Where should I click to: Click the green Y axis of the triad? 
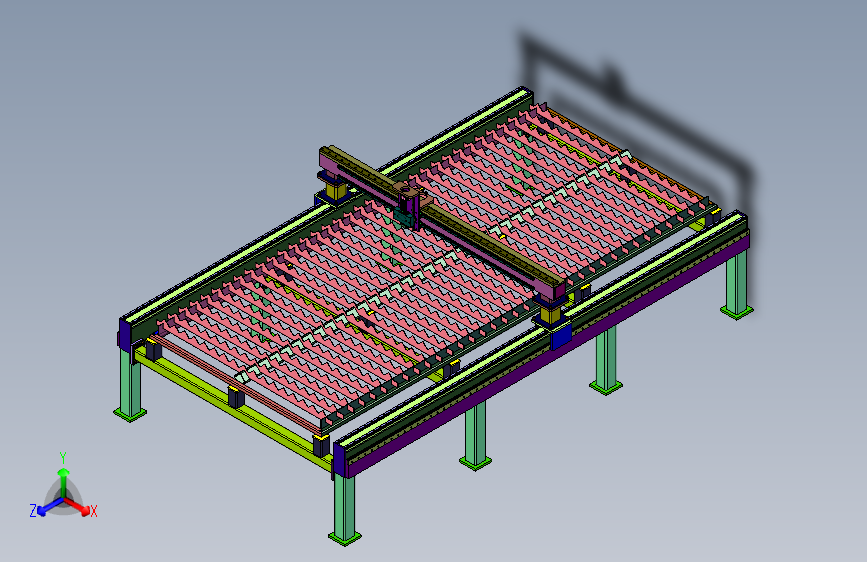(x=64, y=482)
